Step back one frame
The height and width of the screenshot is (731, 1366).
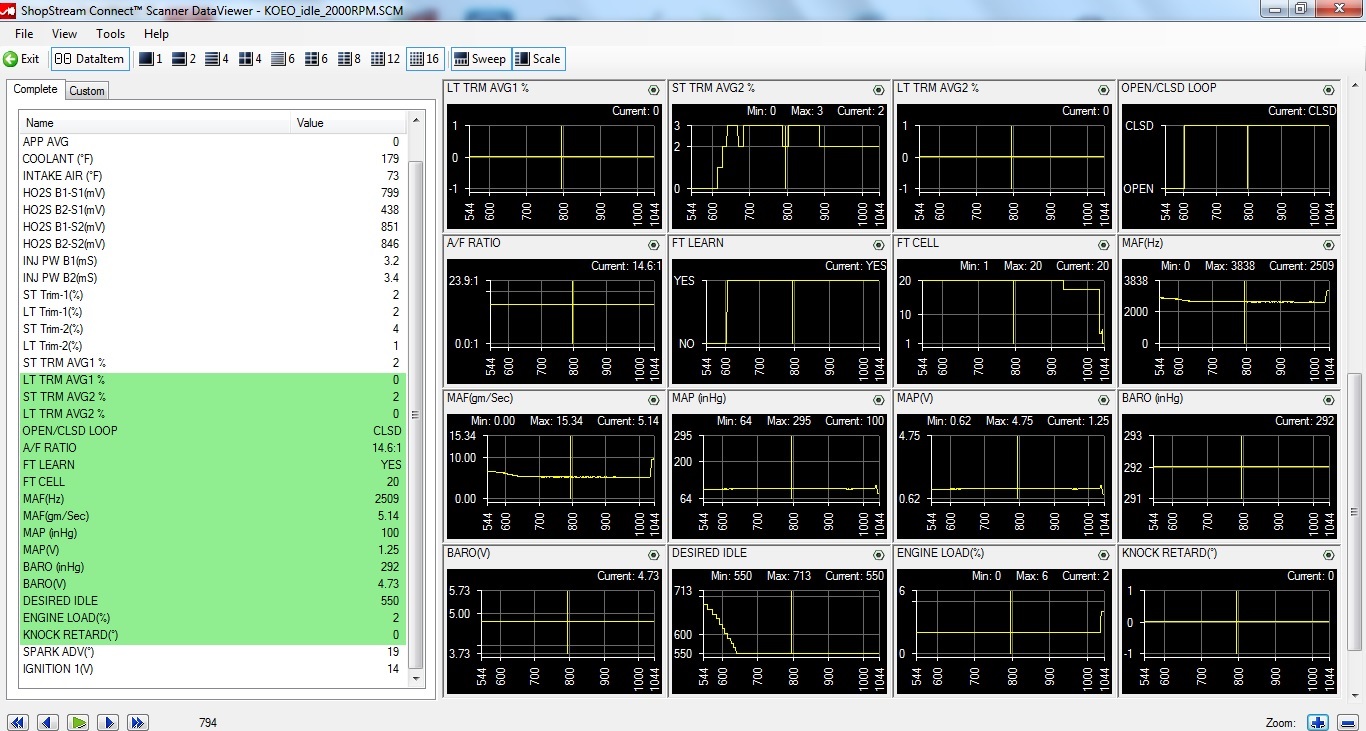pyautogui.click(x=47, y=722)
